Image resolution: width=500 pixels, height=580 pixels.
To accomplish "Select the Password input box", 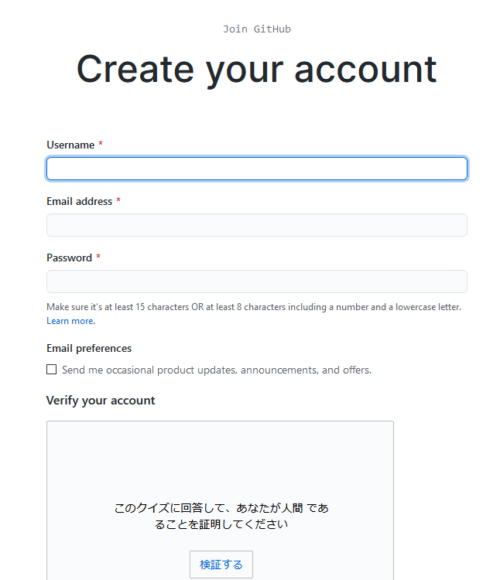I will pos(257,281).
